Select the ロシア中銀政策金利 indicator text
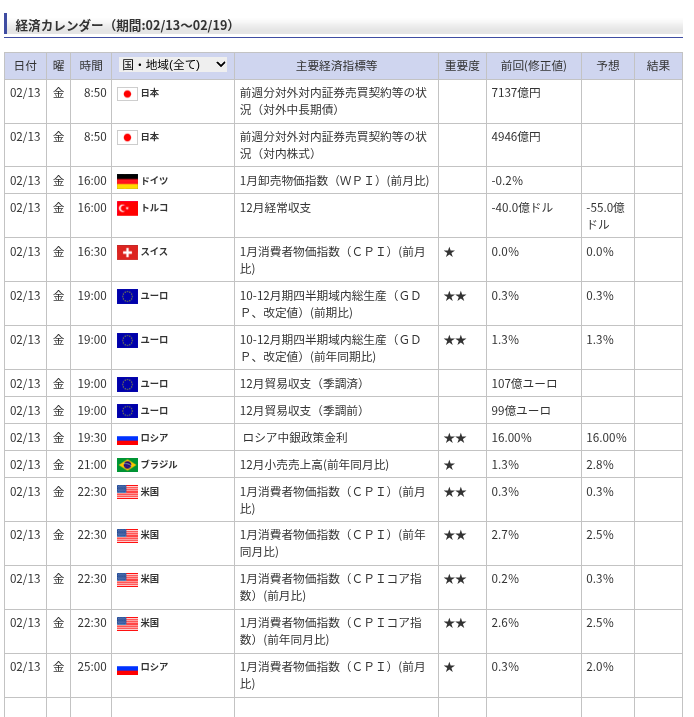694x717 pixels. (x=295, y=438)
